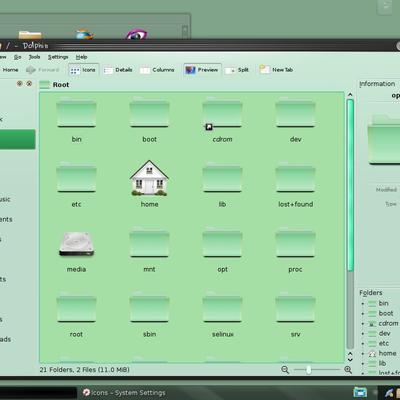
Task: Click status text '21 Folders, 2 Files (11.0 MiB)'
Action: [85, 370]
